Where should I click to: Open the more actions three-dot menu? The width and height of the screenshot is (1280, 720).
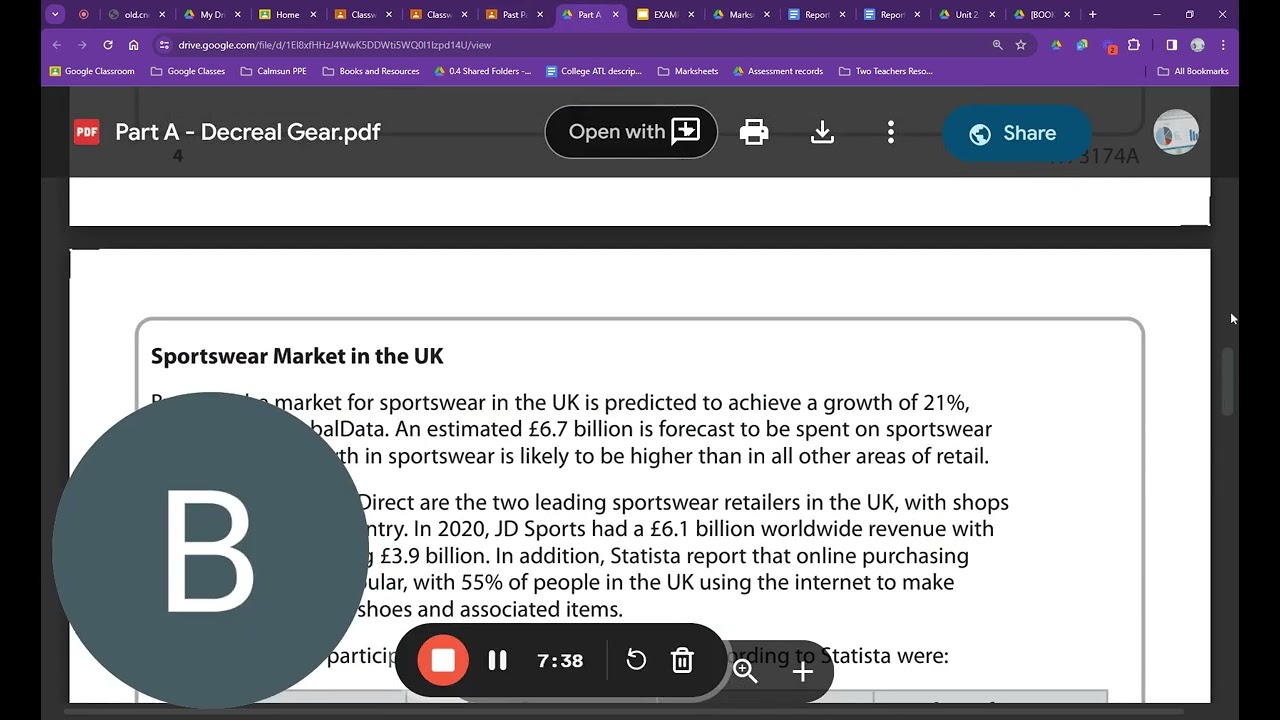890,132
